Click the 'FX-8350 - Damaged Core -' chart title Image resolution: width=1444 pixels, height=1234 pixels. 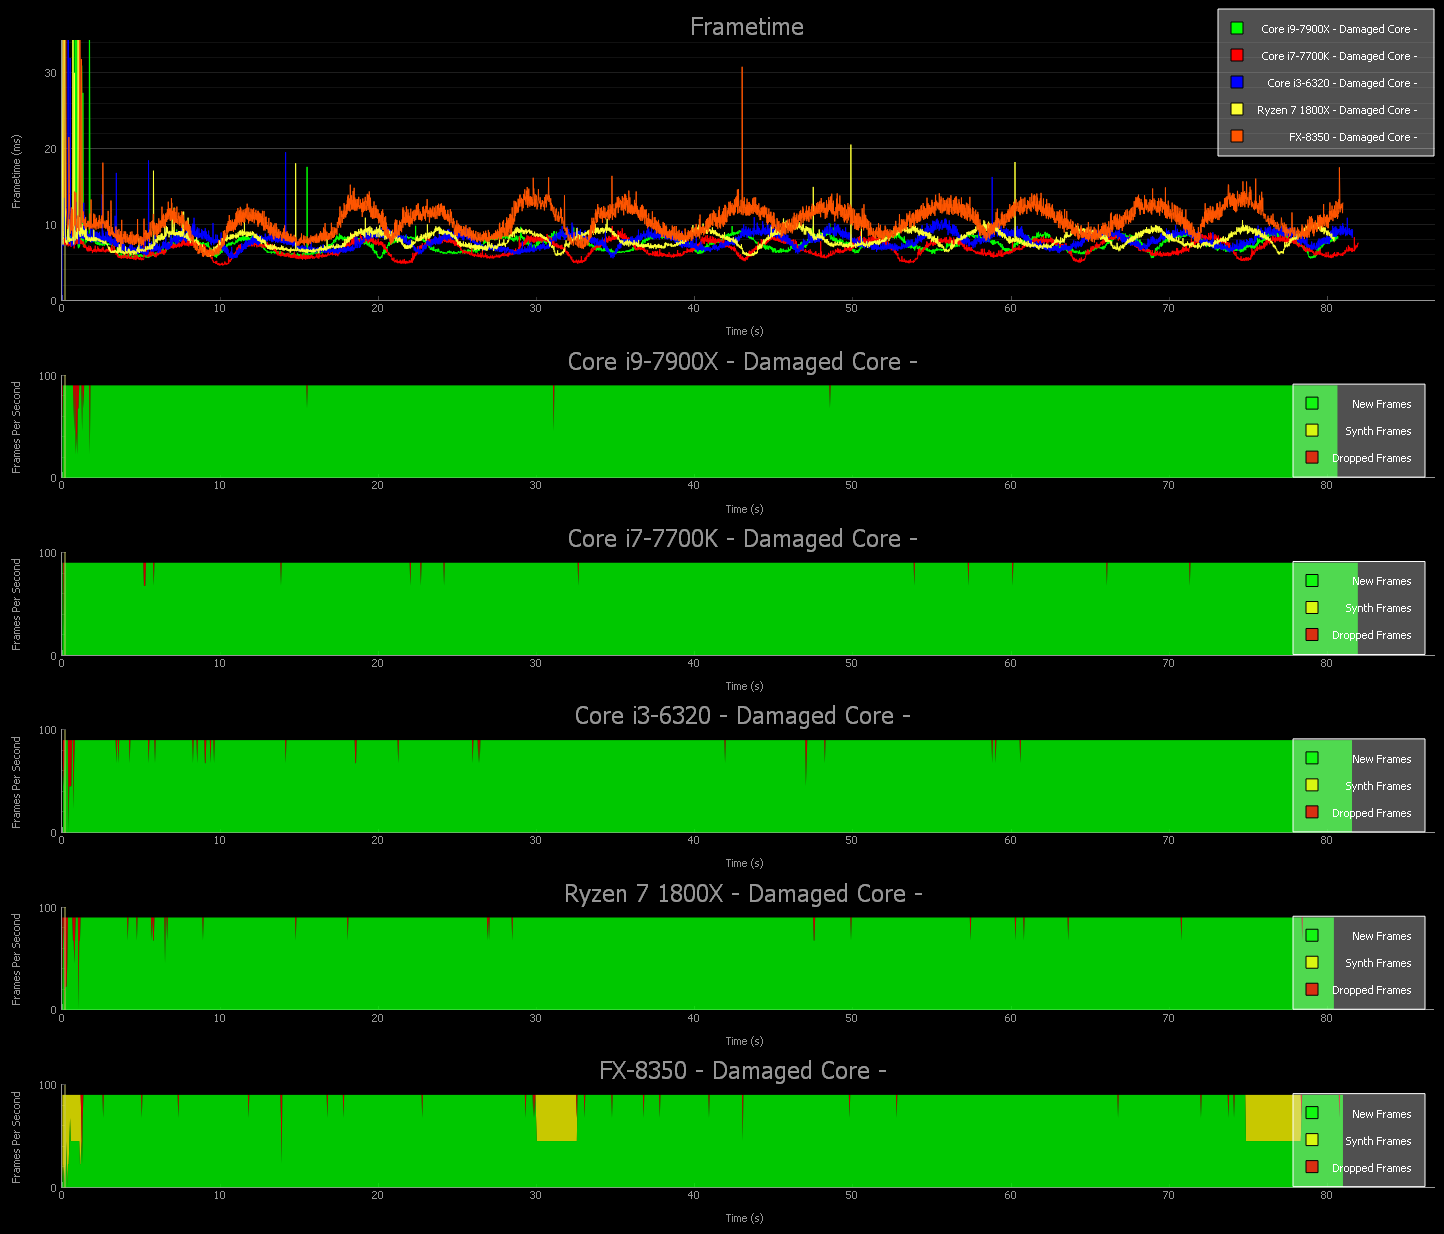coord(743,1071)
